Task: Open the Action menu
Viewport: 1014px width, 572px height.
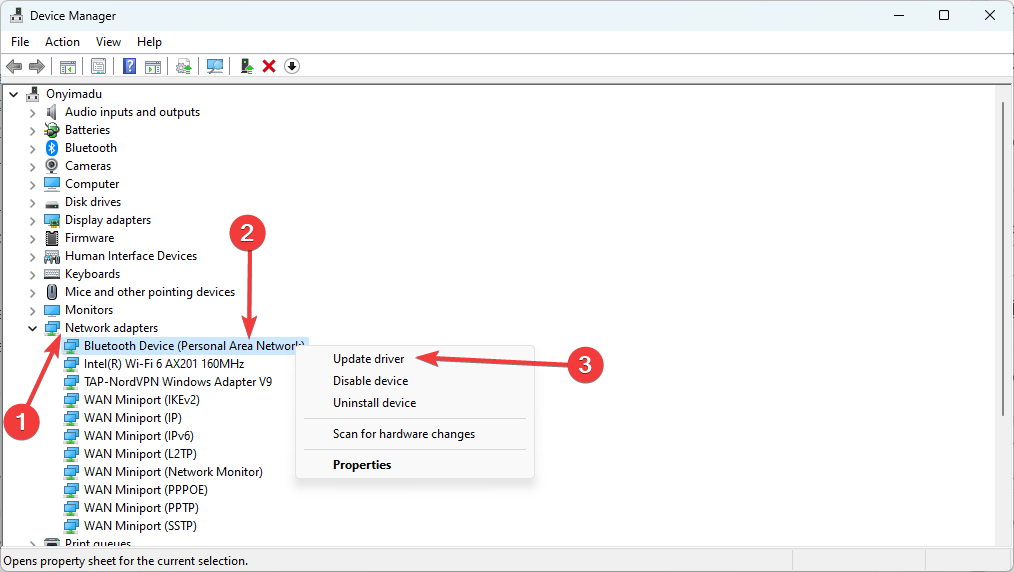Action: (62, 42)
